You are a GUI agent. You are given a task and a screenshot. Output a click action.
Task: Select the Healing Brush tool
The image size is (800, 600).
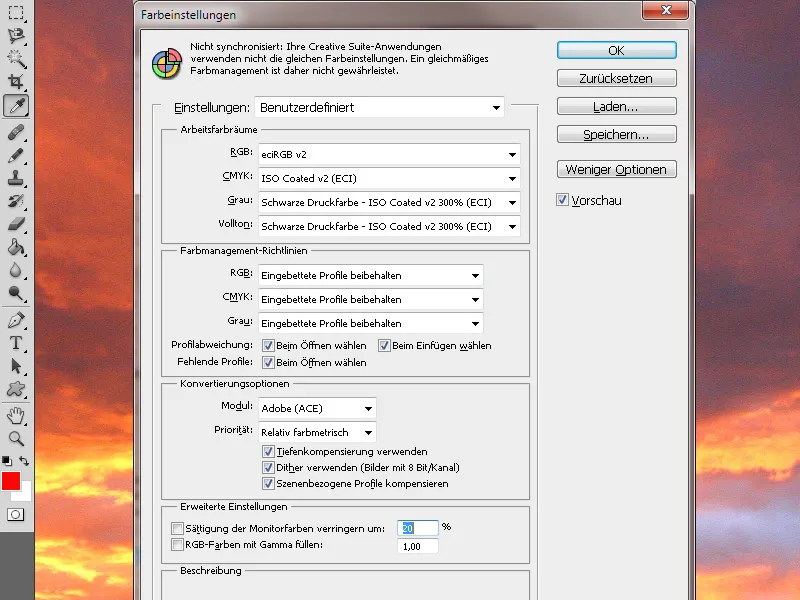pos(14,133)
